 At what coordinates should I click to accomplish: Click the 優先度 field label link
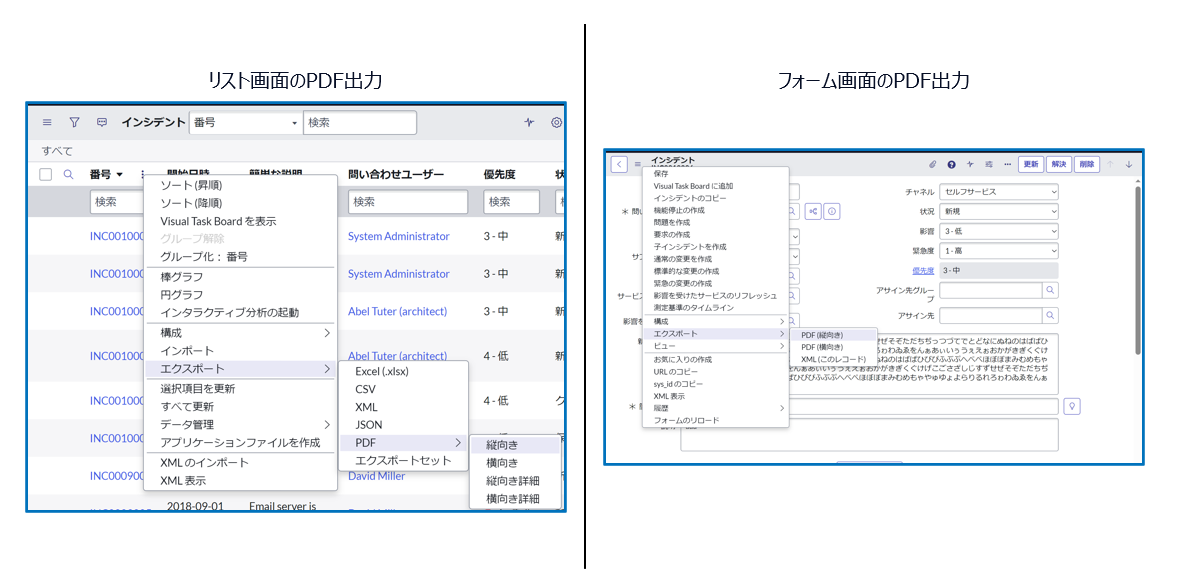coord(923,270)
